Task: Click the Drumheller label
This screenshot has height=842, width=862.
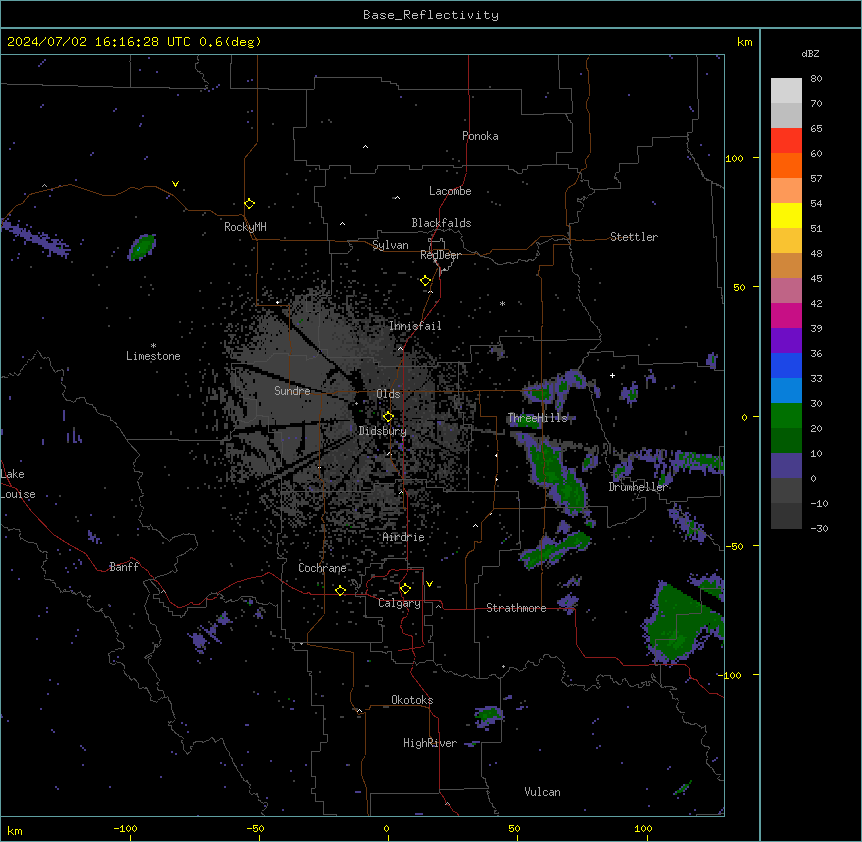Action: tap(638, 487)
